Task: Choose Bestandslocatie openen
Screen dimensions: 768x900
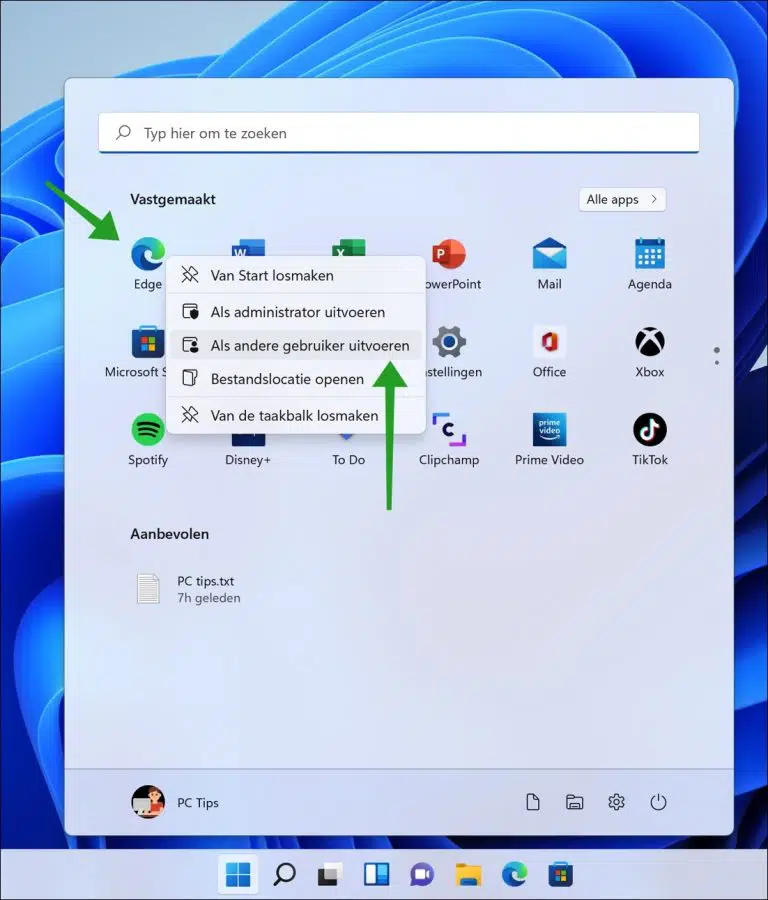Action: [x=296, y=379]
